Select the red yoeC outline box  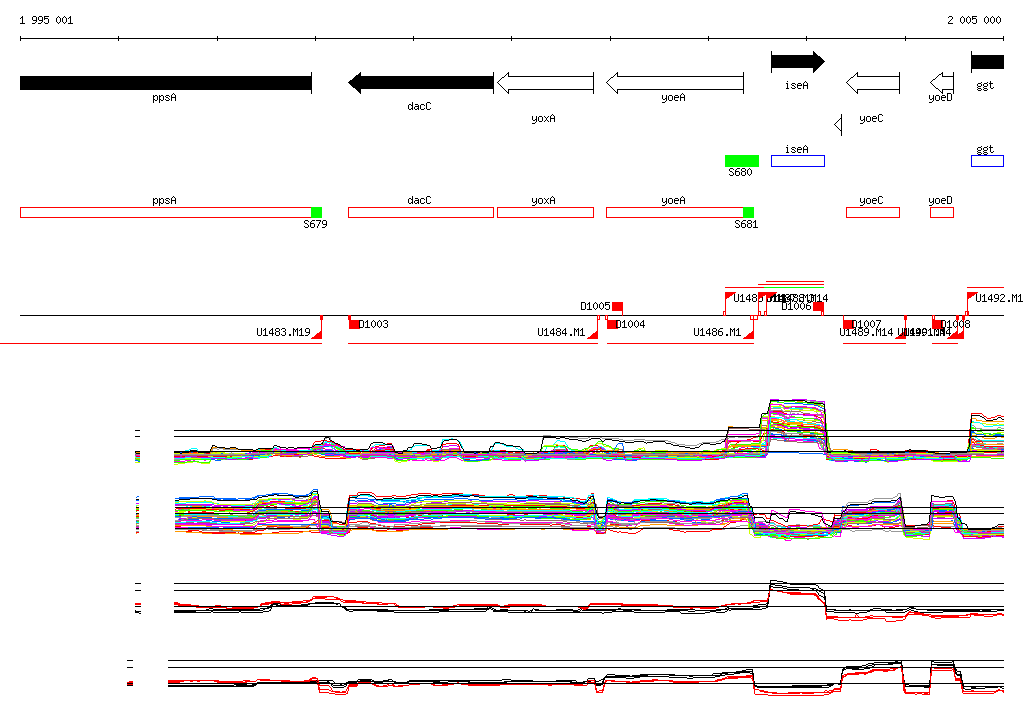(873, 212)
